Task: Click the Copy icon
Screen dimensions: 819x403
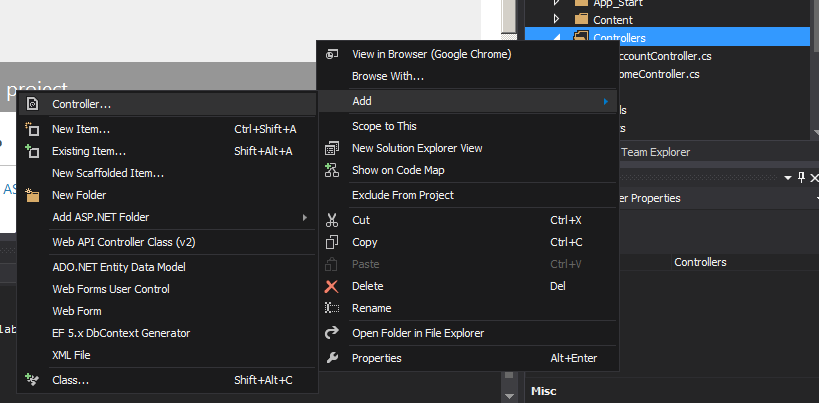Action: coord(333,242)
